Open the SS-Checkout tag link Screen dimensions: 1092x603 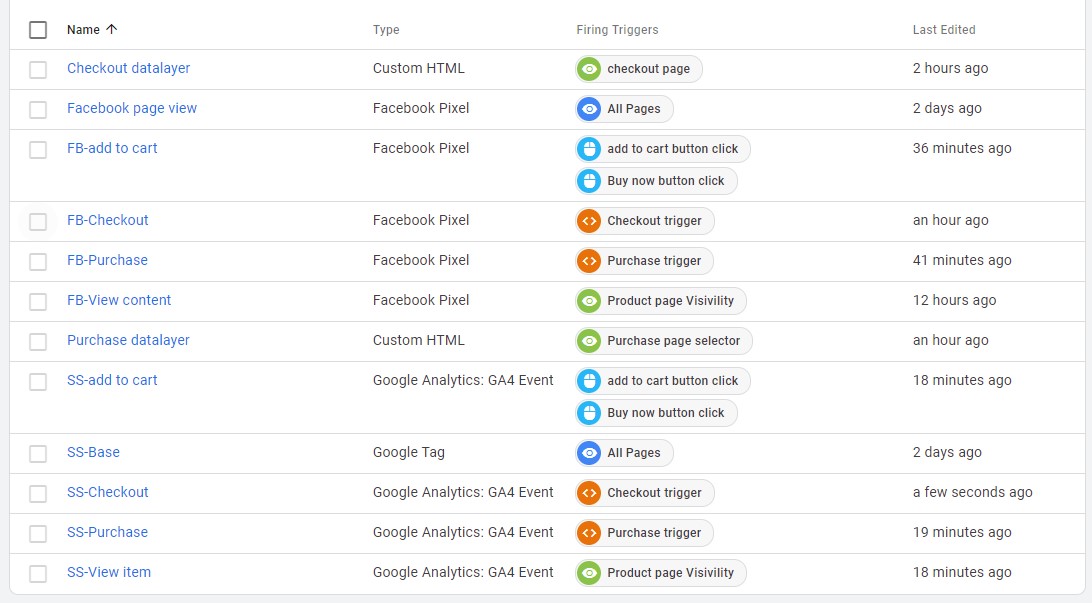[x=107, y=492]
